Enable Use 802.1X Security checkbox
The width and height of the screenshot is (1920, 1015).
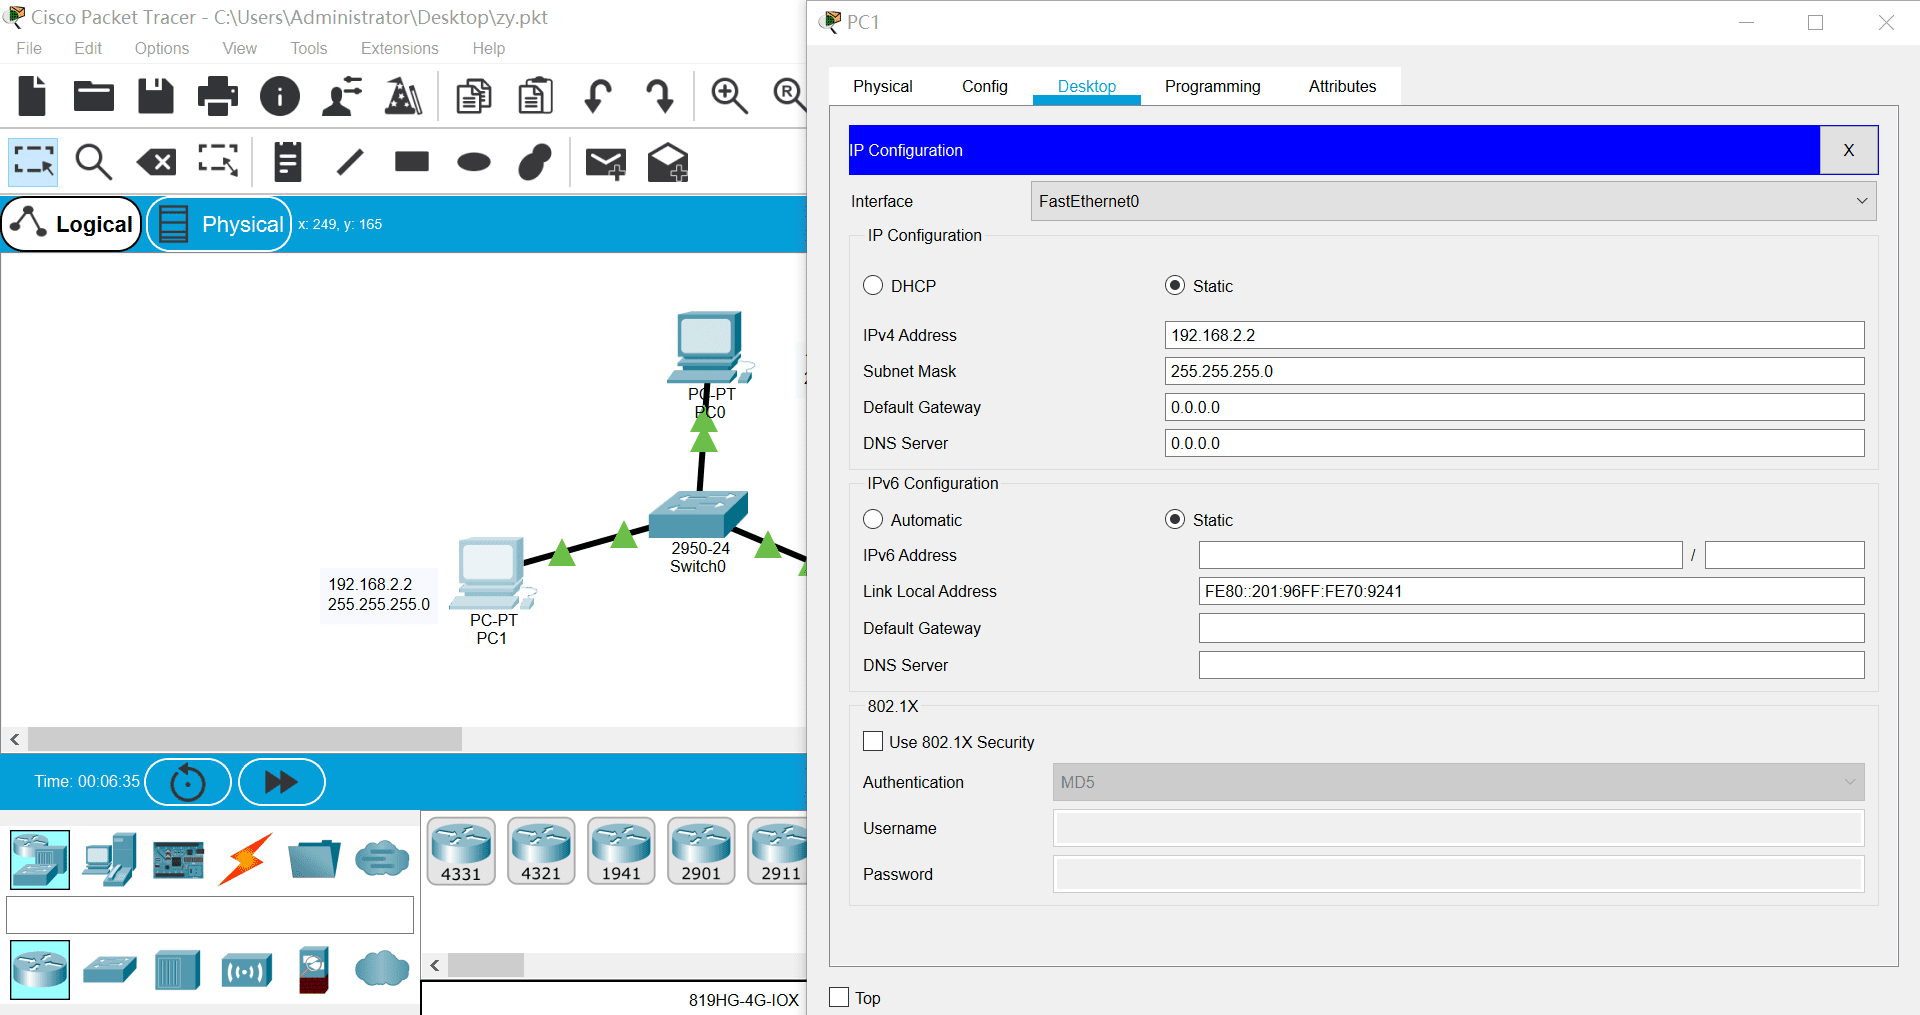pos(873,742)
